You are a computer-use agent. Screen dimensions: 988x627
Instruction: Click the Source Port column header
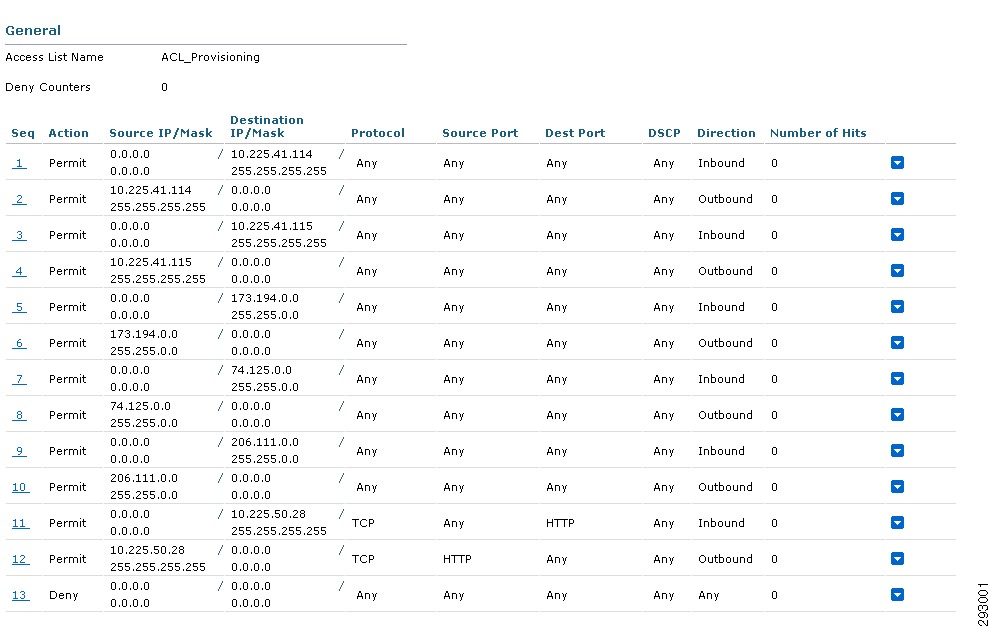(480, 133)
